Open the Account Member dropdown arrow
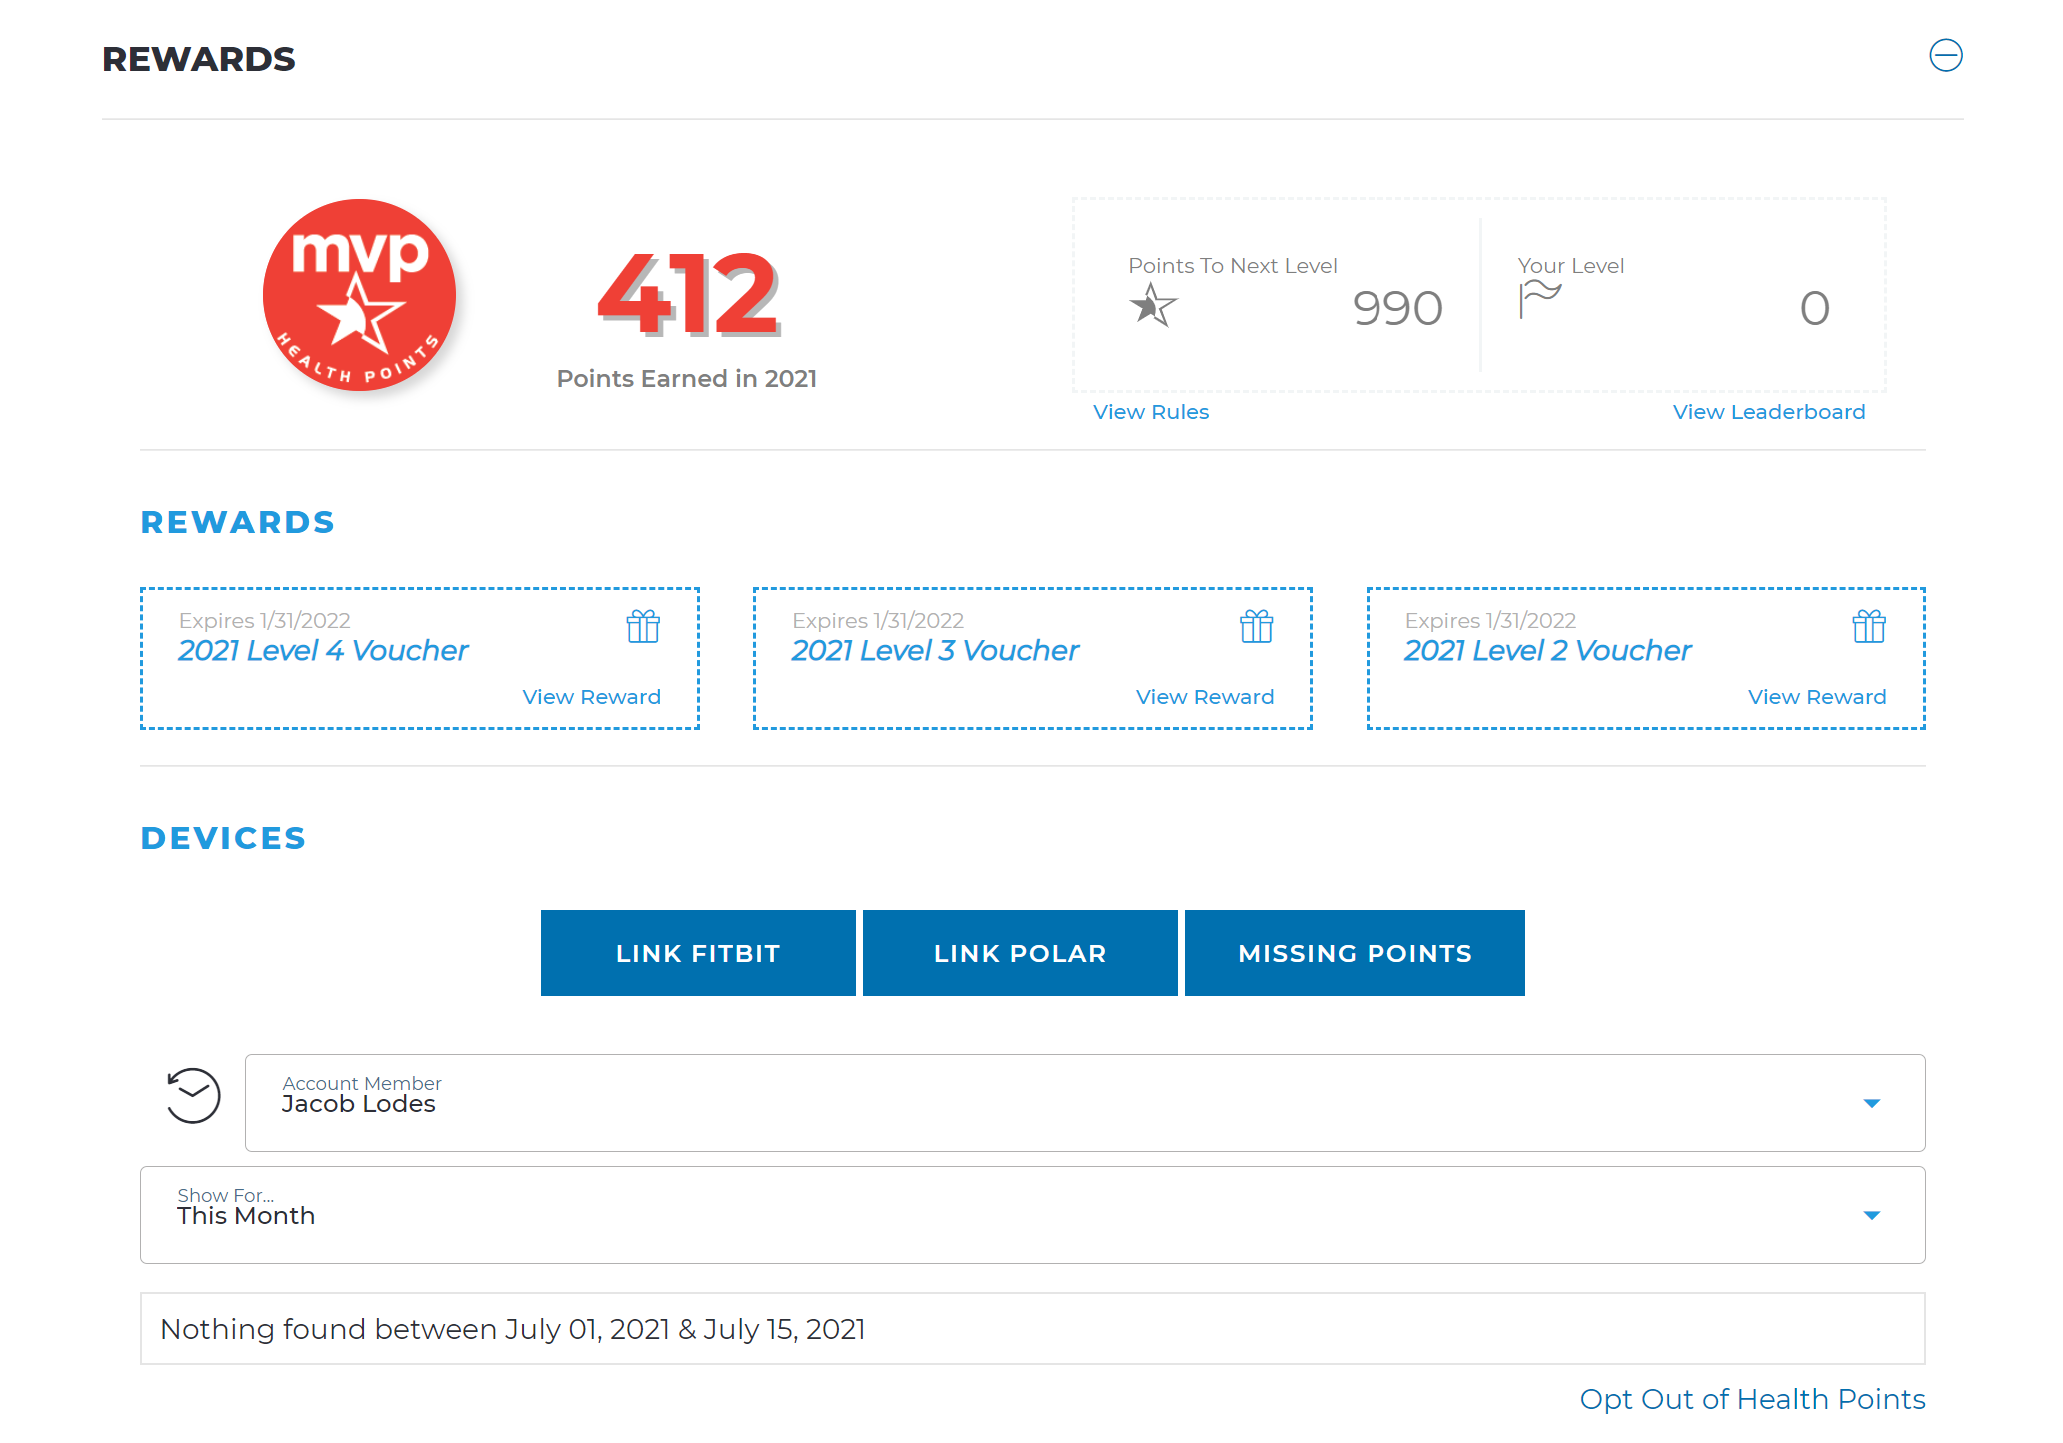 click(1871, 1103)
